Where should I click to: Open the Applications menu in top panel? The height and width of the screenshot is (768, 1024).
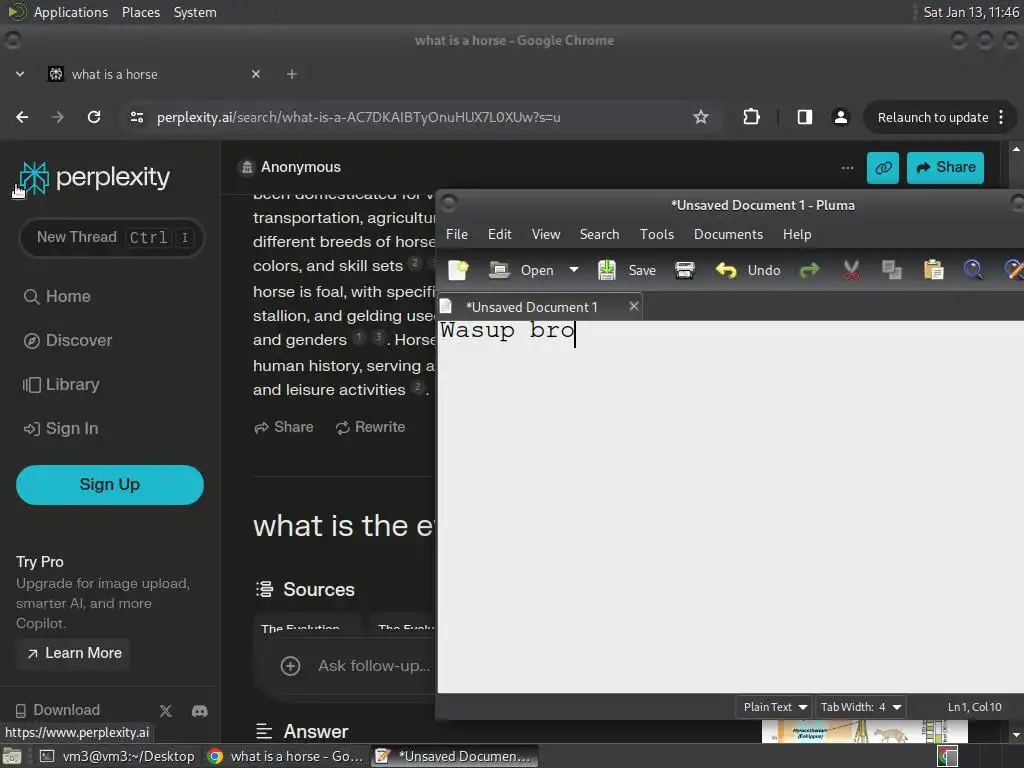[x=71, y=12]
